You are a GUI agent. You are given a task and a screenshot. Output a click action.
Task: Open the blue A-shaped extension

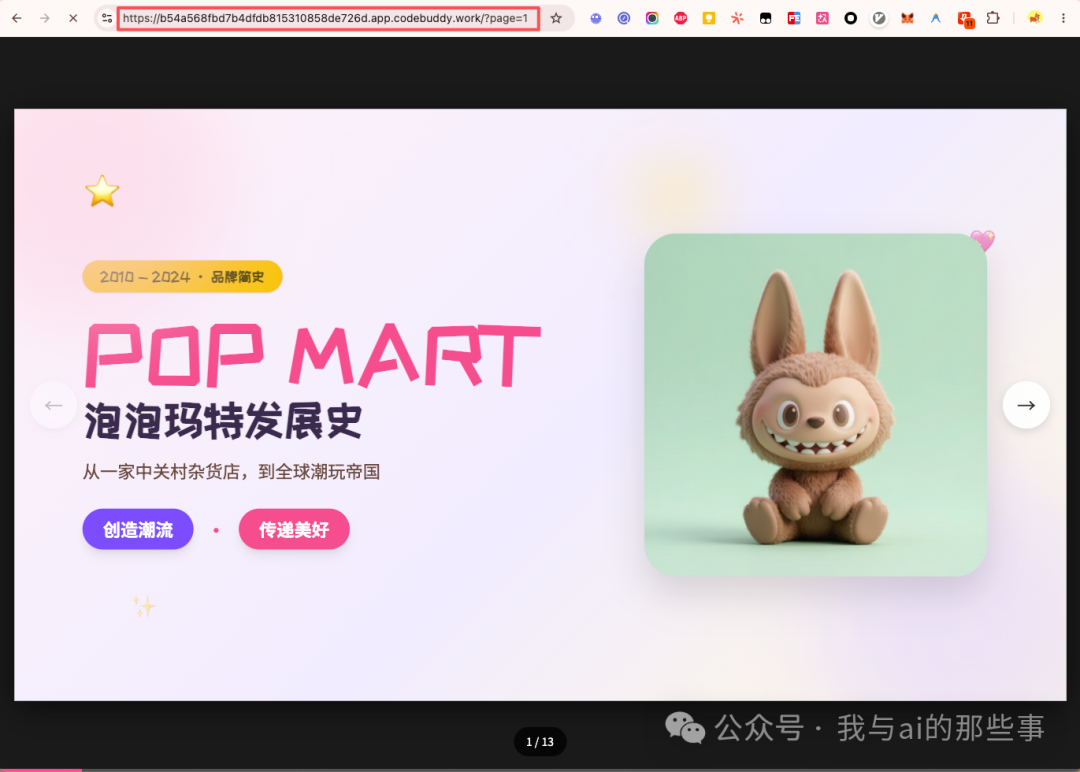[x=935, y=19]
